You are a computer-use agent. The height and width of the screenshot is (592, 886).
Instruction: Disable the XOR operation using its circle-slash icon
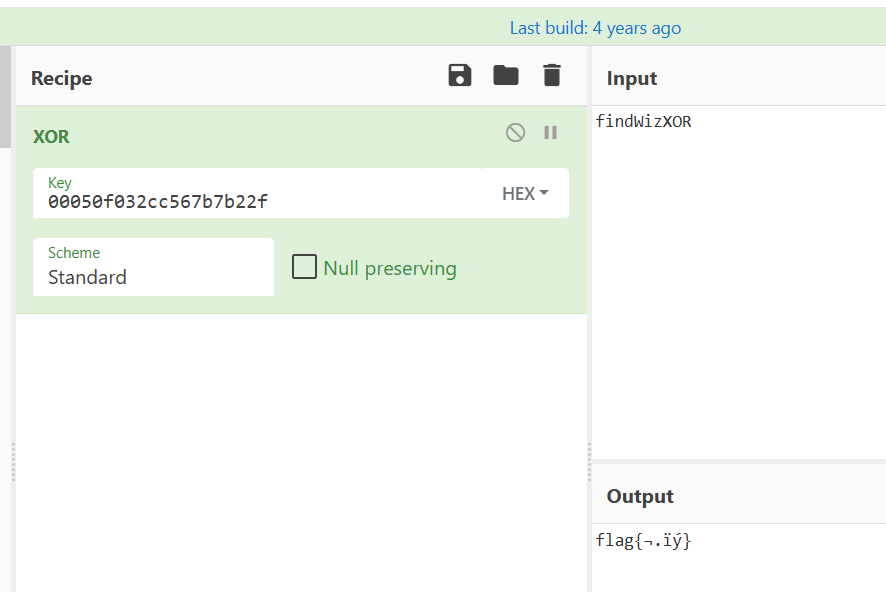tap(515, 133)
